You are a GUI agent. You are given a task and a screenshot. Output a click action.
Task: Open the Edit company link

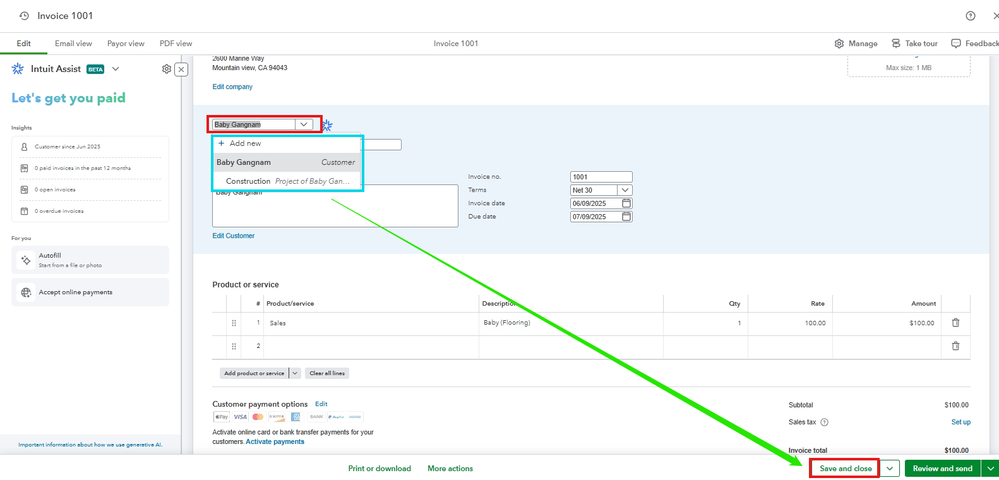click(232, 87)
